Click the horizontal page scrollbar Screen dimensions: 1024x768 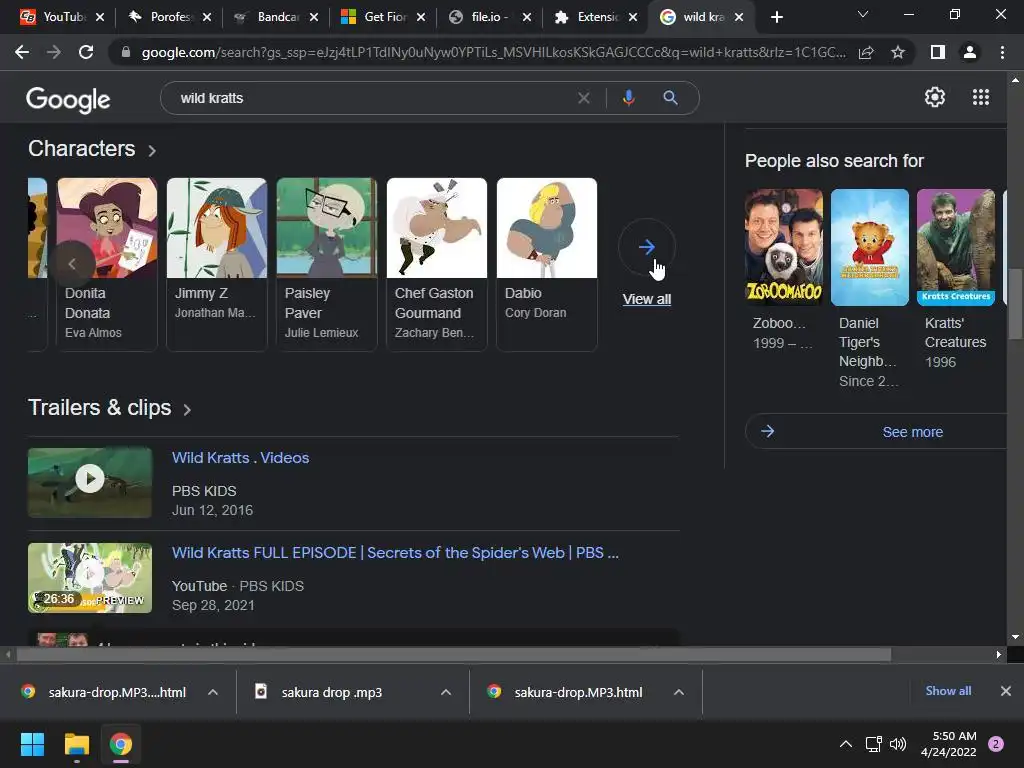point(453,654)
